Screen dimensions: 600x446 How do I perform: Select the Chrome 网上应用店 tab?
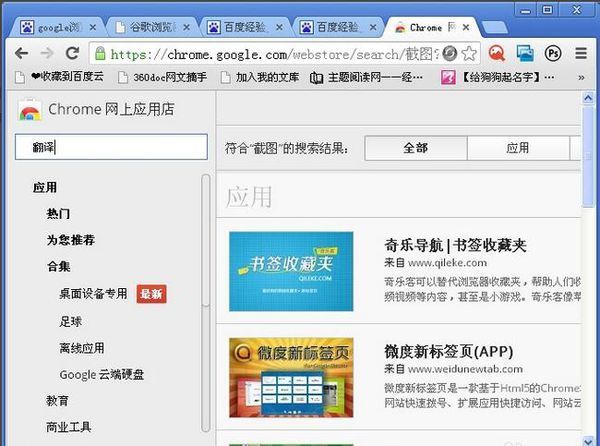pos(430,28)
